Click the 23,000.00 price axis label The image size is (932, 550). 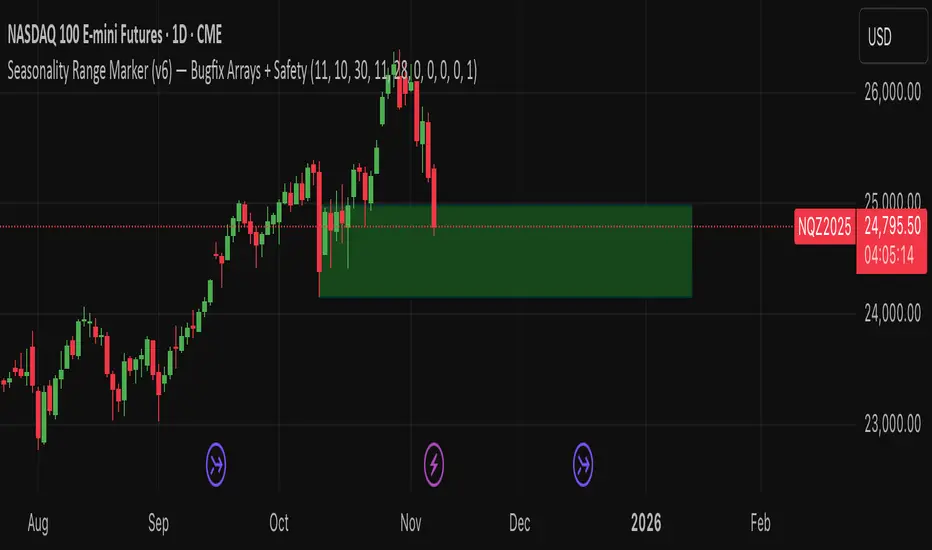[x=892, y=424]
